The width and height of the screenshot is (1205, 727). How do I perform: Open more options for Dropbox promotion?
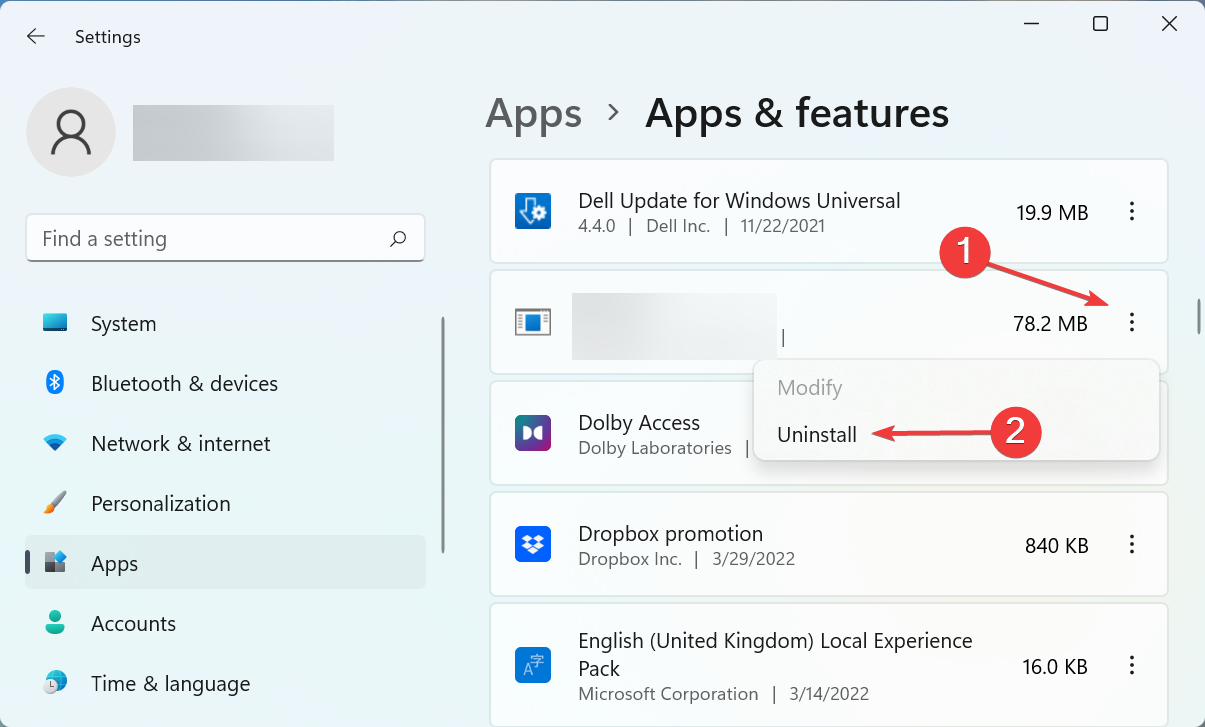pyautogui.click(x=1131, y=544)
